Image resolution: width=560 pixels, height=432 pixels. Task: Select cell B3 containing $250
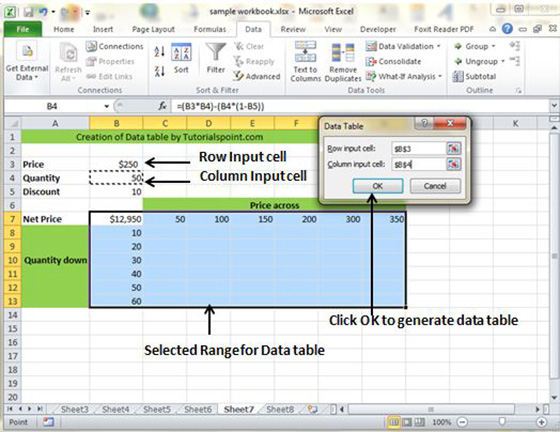pyautogui.click(x=116, y=164)
